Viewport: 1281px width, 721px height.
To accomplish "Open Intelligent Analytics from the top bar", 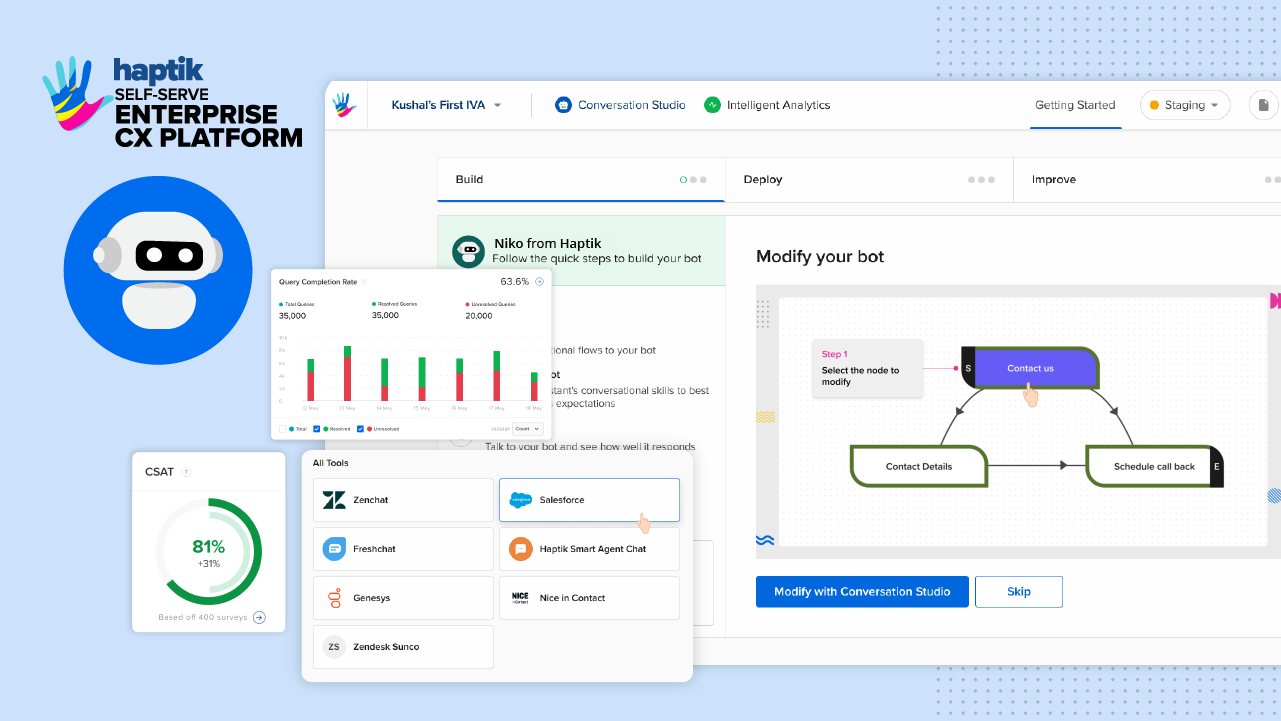I will click(767, 105).
